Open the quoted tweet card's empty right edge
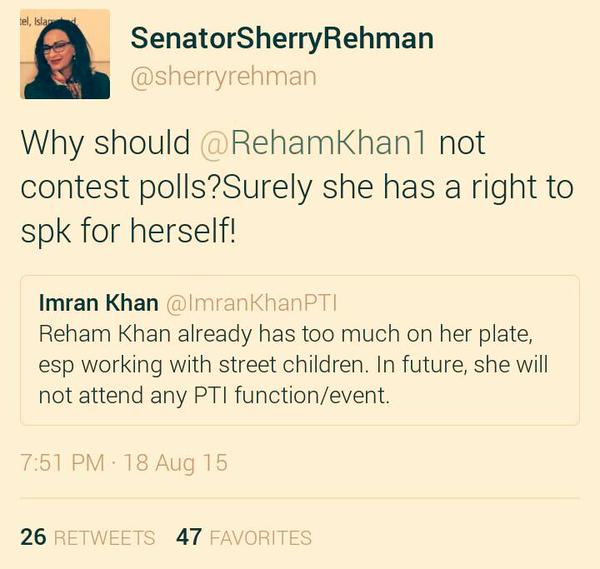This screenshot has width=600, height=569. coord(560,395)
